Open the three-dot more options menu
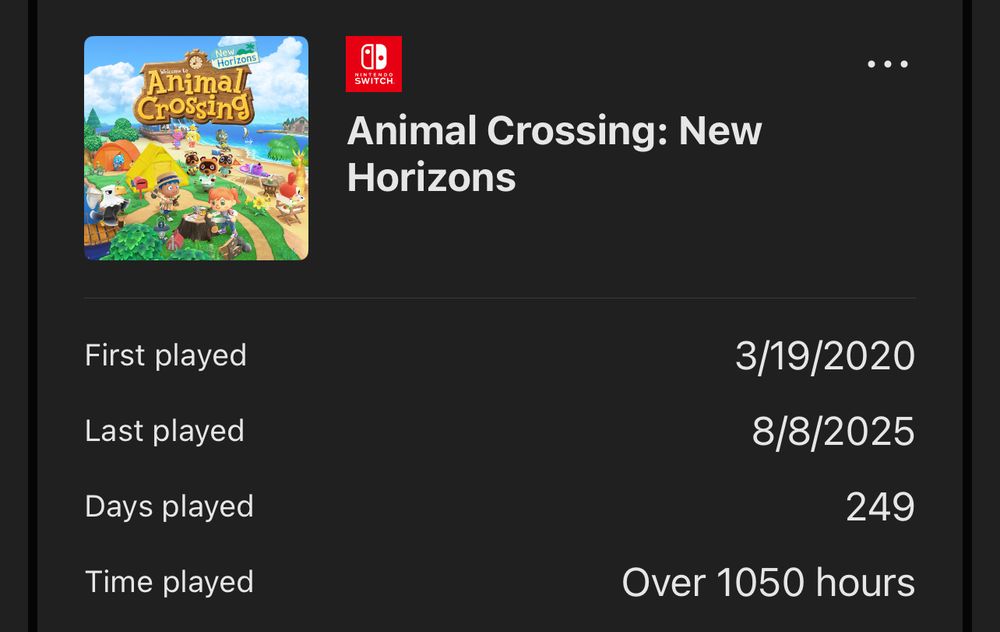 [x=887, y=65]
